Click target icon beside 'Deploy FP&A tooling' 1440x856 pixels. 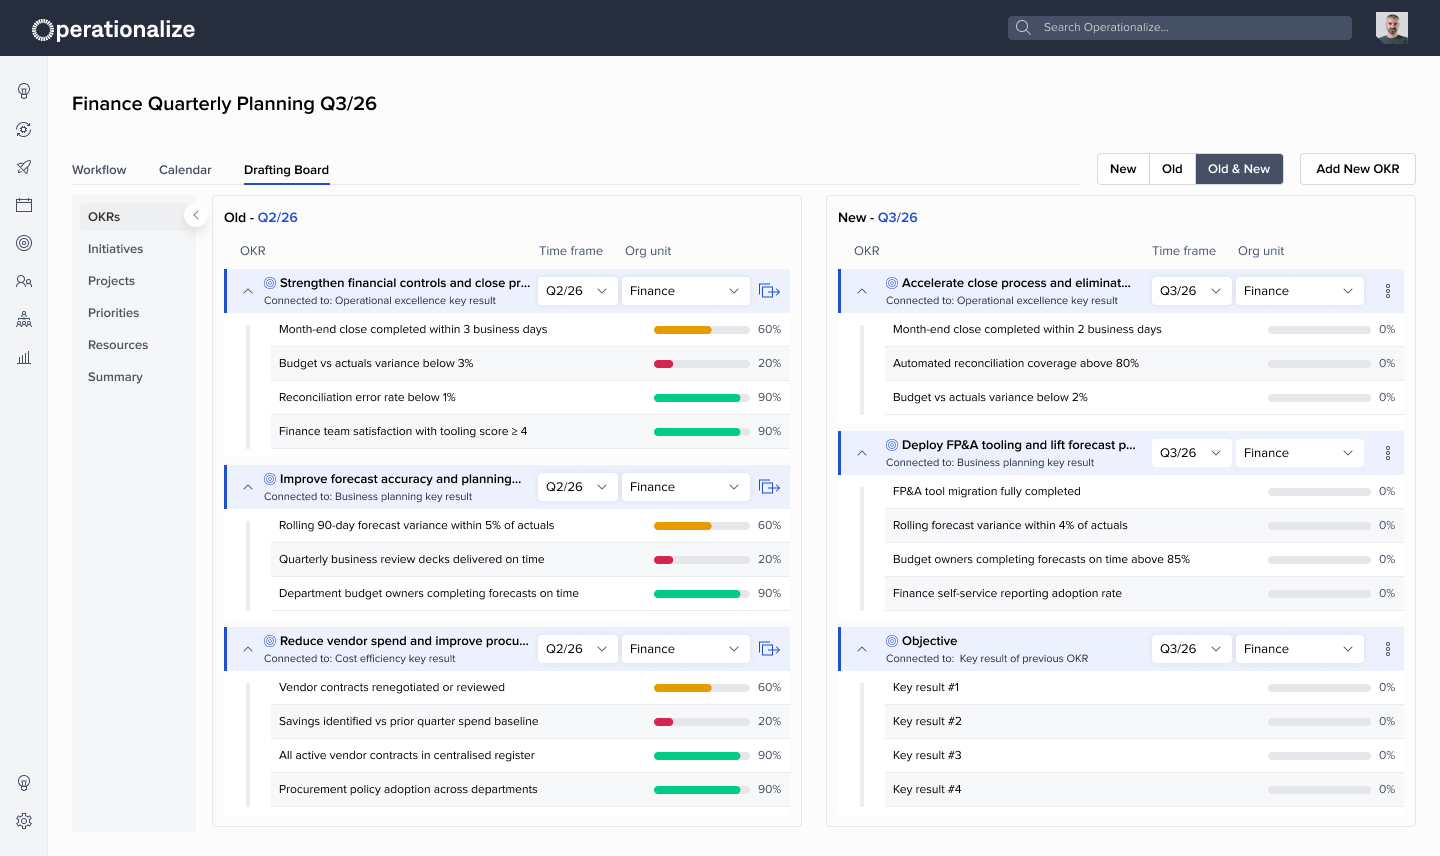892,445
